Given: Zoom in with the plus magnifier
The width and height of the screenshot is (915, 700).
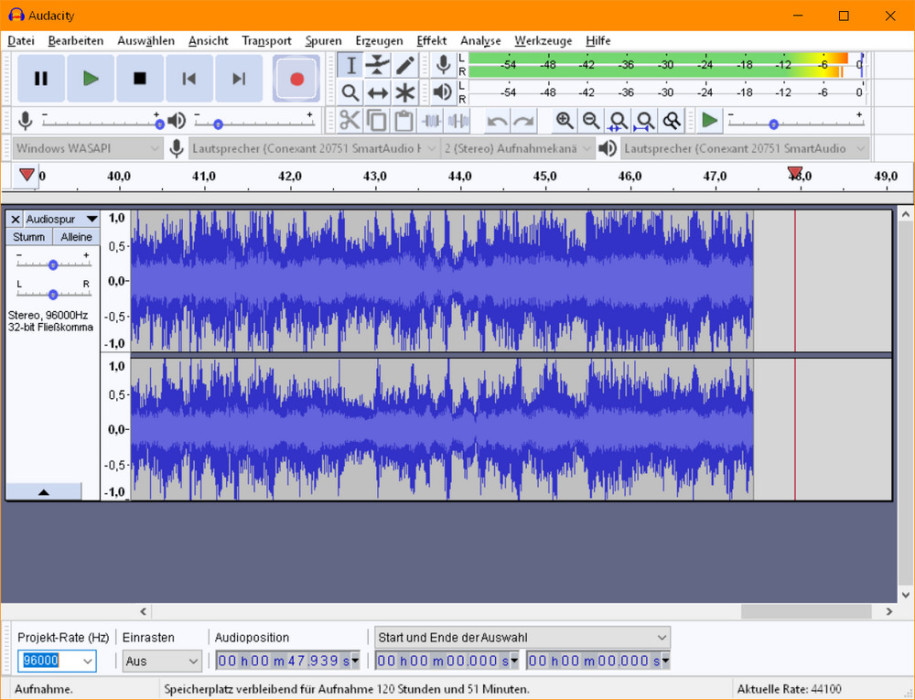Looking at the screenshot, I should [x=564, y=121].
